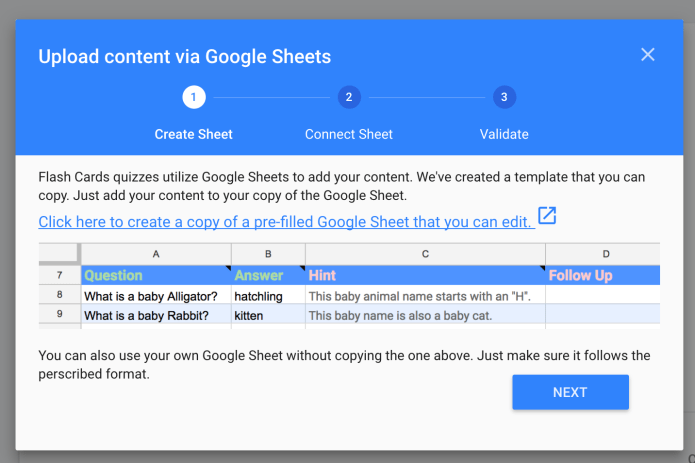
Task: Click the step 2 circle indicator
Action: (x=348, y=97)
